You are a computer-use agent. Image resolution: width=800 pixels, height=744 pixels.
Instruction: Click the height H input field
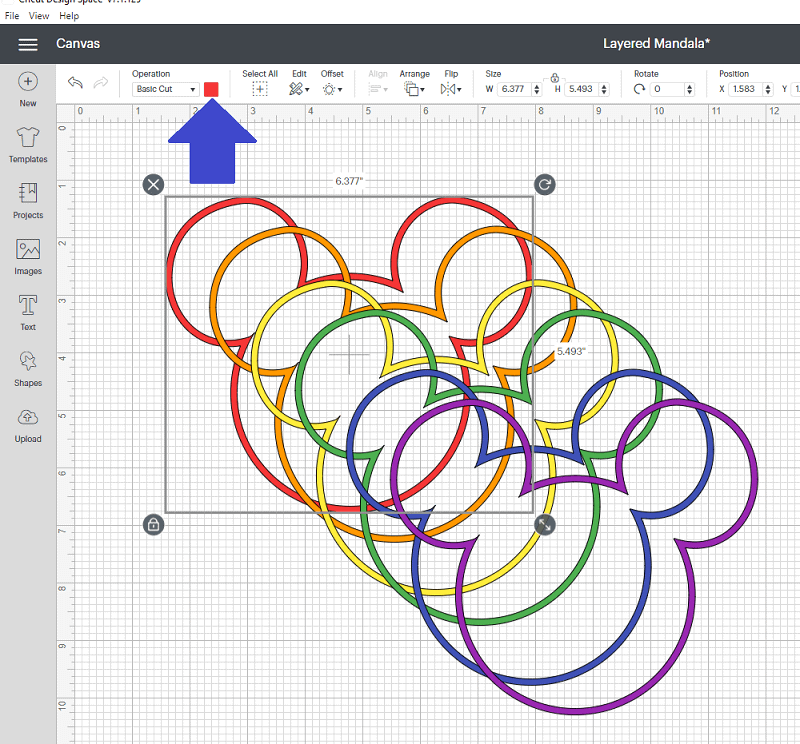point(583,89)
